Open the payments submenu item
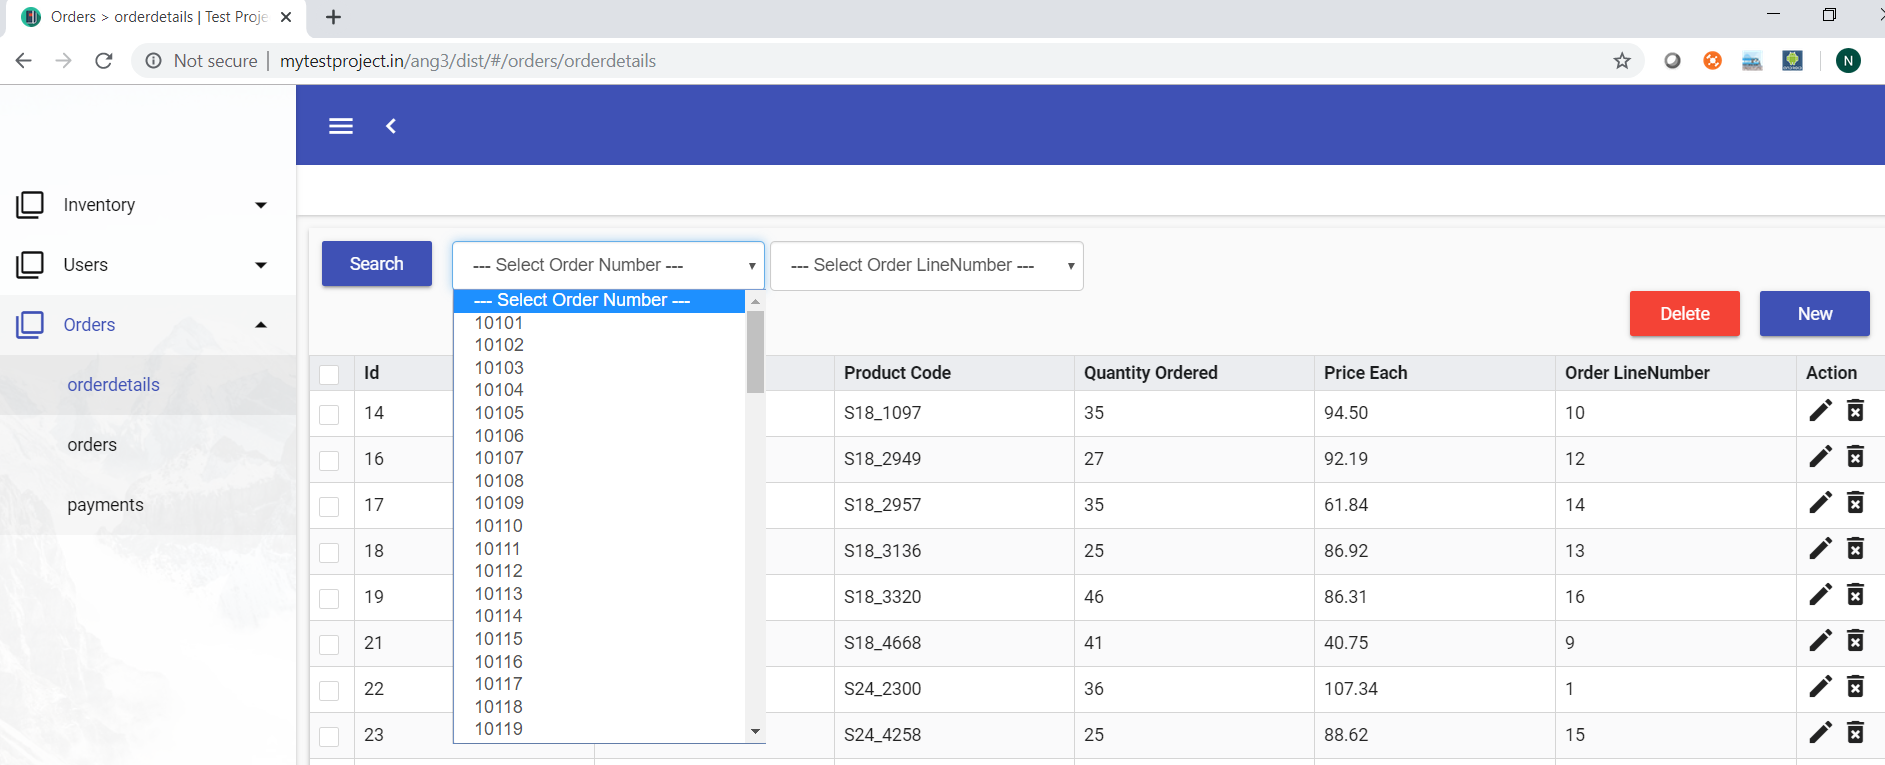This screenshot has width=1885, height=765. click(105, 505)
